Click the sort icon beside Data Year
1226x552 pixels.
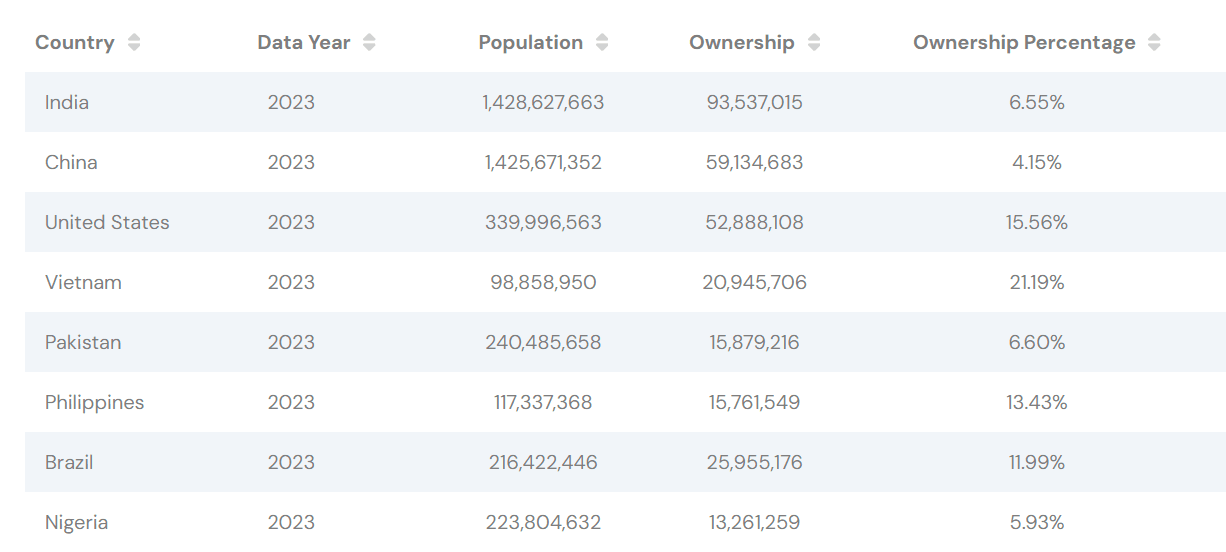coord(369,43)
